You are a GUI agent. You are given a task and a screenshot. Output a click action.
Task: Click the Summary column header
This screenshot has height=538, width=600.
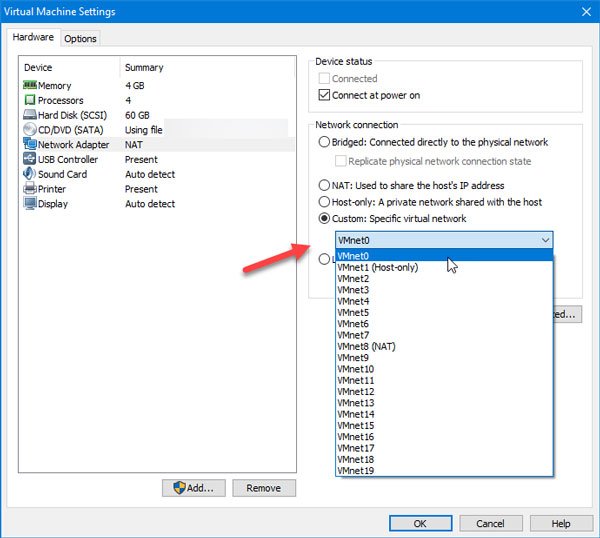pyautogui.click(x=144, y=68)
